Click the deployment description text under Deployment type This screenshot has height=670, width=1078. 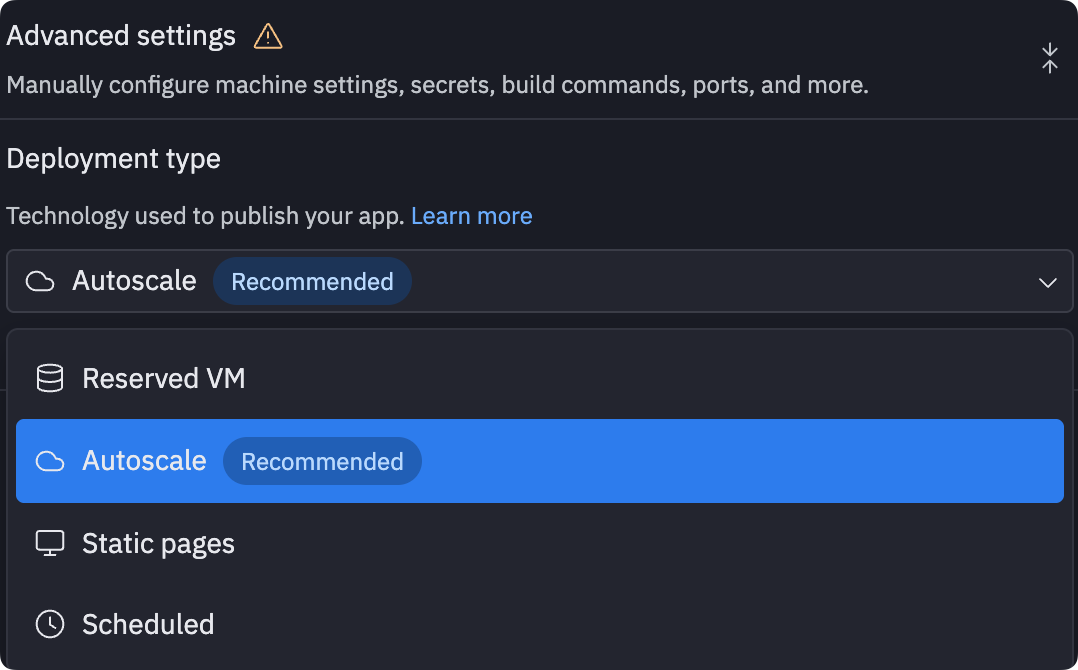click(x=207, y=215)
